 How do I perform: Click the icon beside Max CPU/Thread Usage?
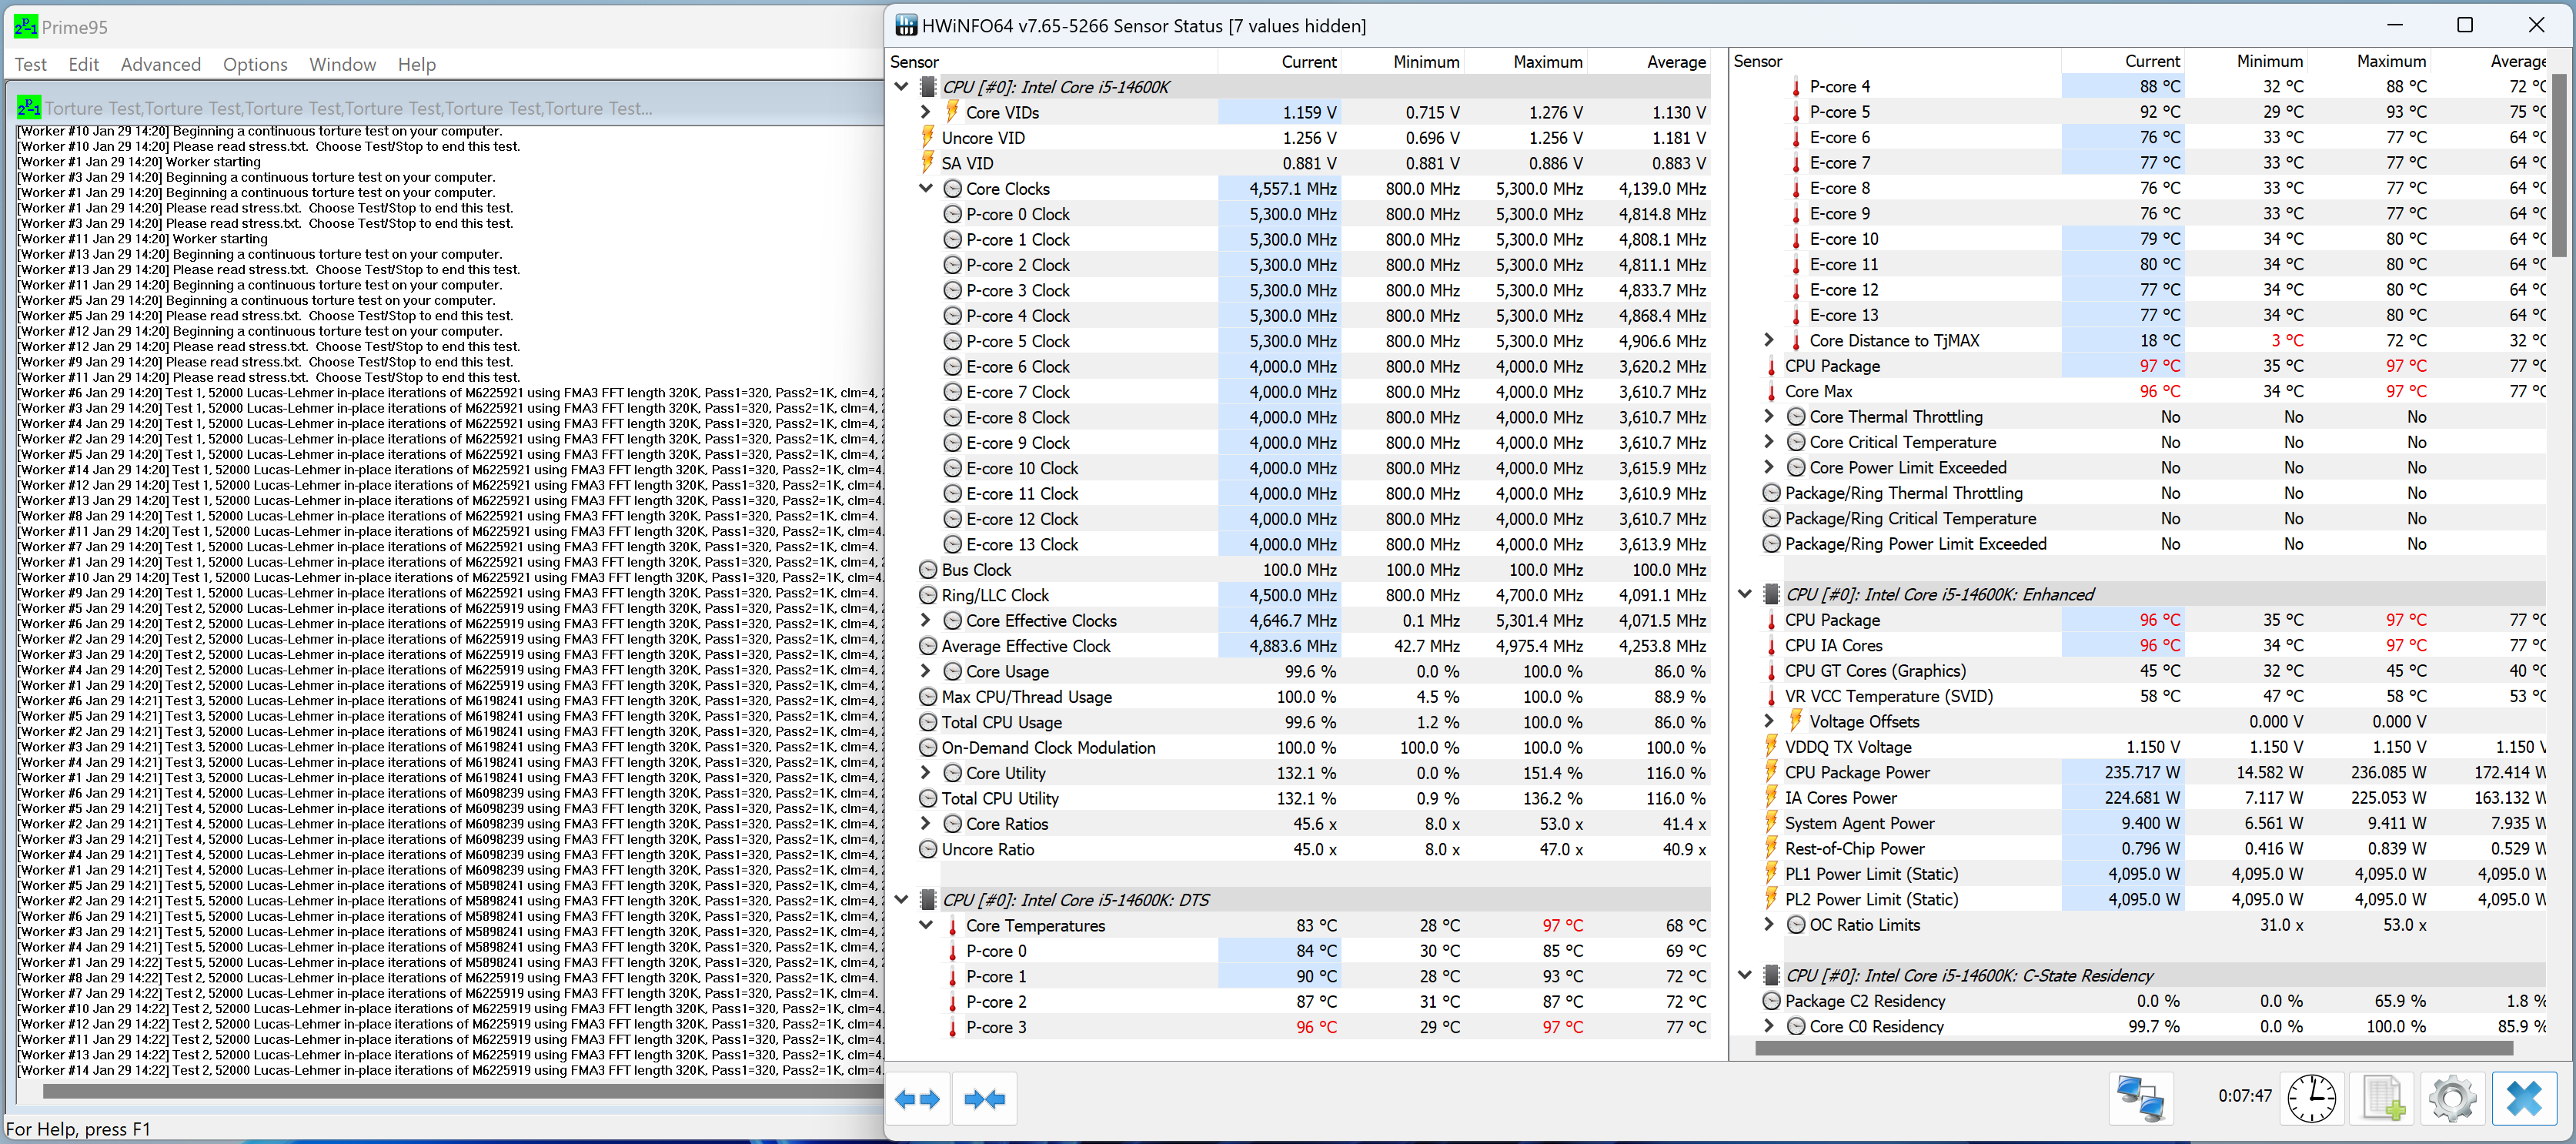tap(928, 697)
